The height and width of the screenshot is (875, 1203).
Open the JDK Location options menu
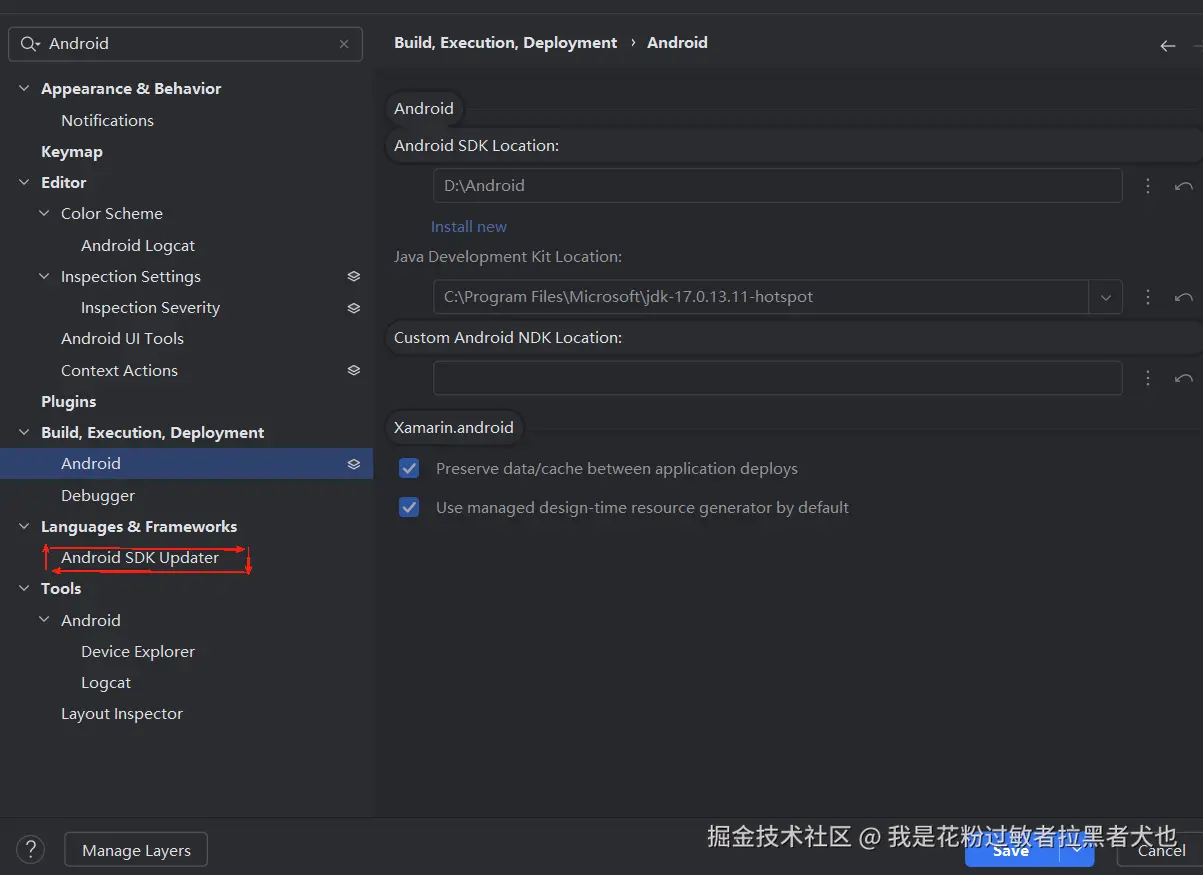pos(1148,297)
